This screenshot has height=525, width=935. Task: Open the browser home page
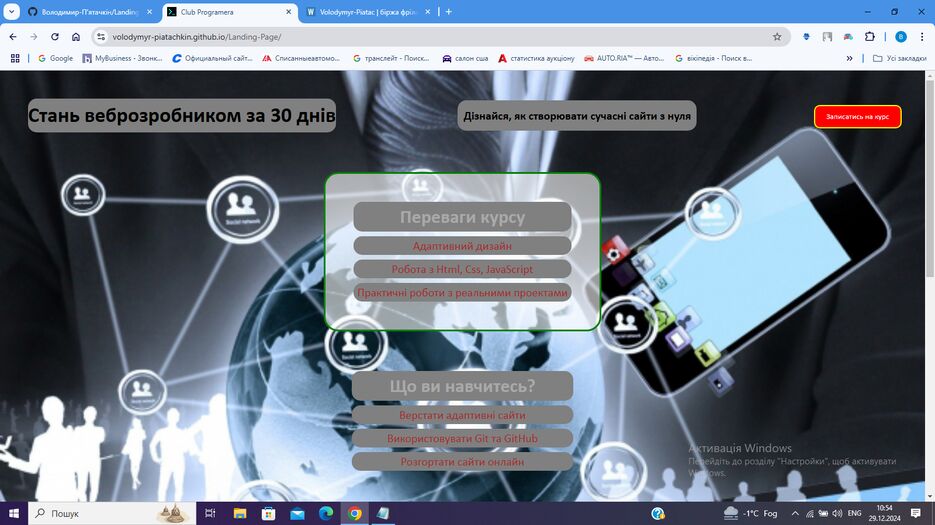point(76,37)
